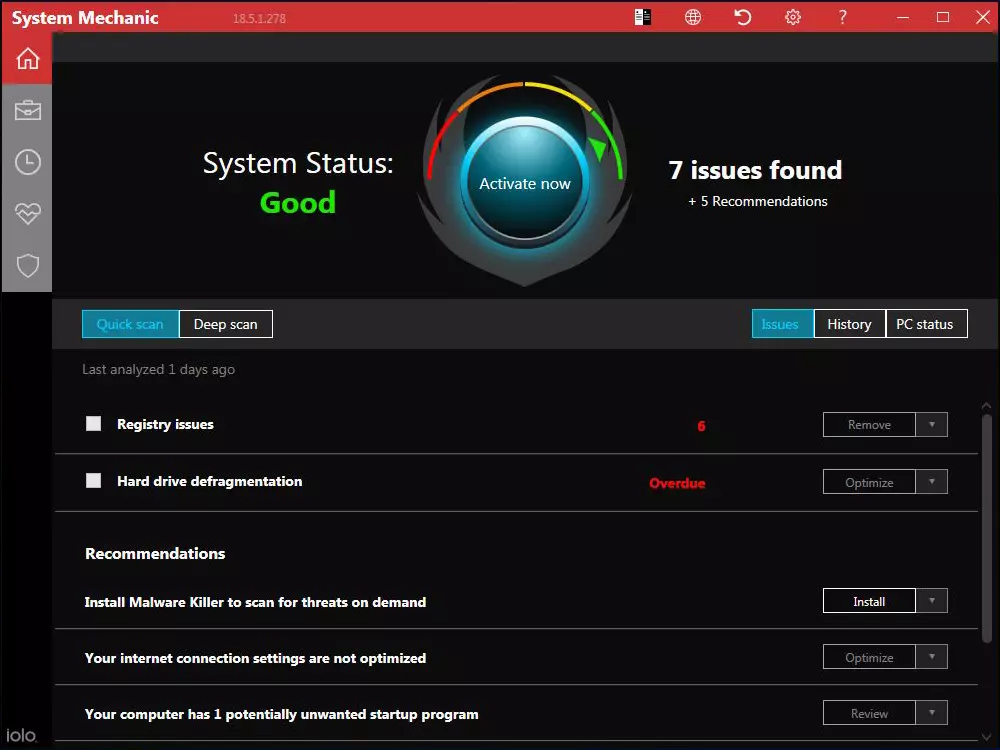Click the issues list vertical scrollbar thumb

[x=987, y=528]
